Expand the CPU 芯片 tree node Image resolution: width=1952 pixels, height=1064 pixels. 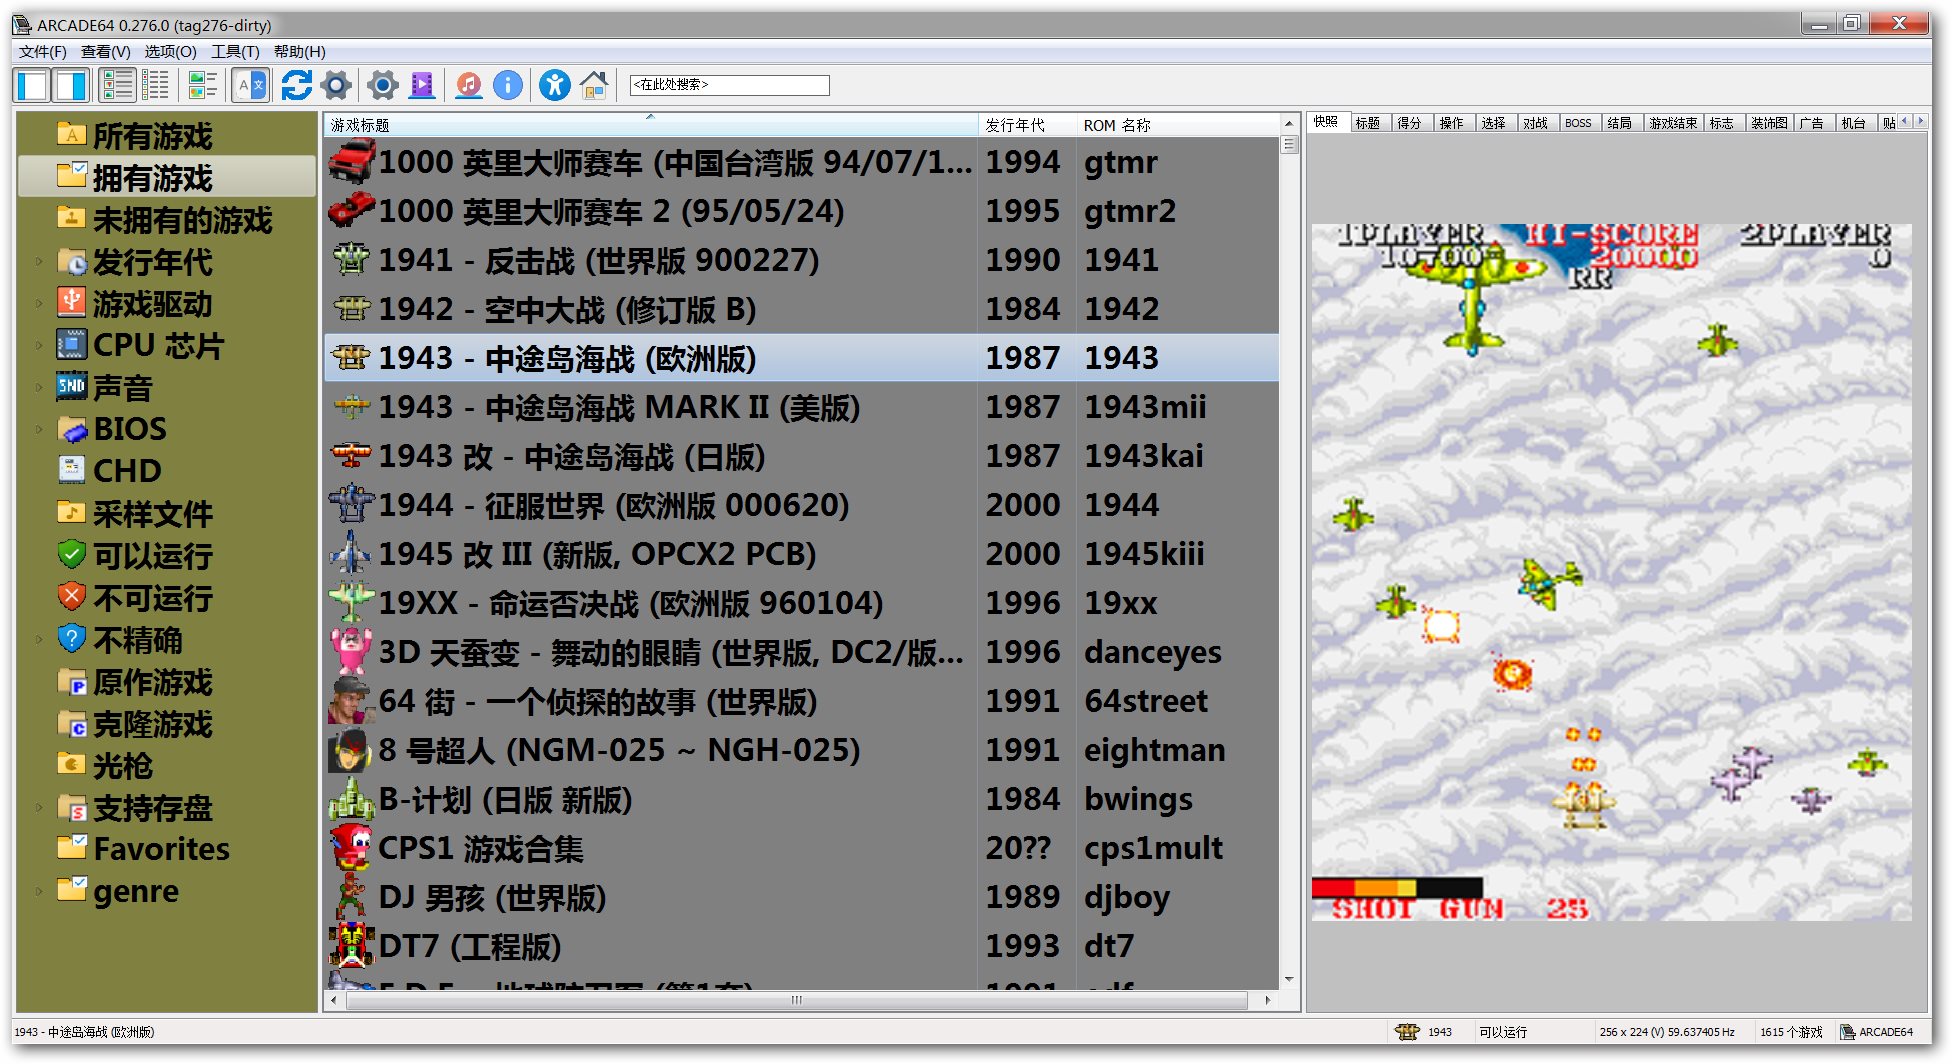[39, 346]
